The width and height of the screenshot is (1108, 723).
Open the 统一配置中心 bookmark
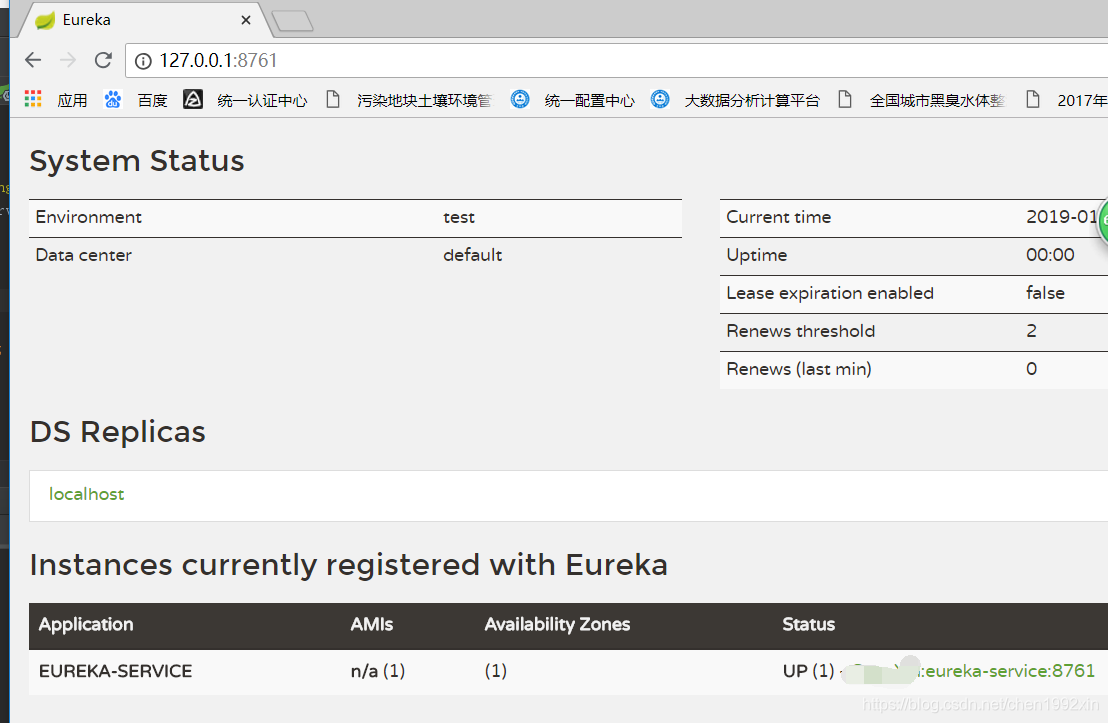(x=574, y=100)
